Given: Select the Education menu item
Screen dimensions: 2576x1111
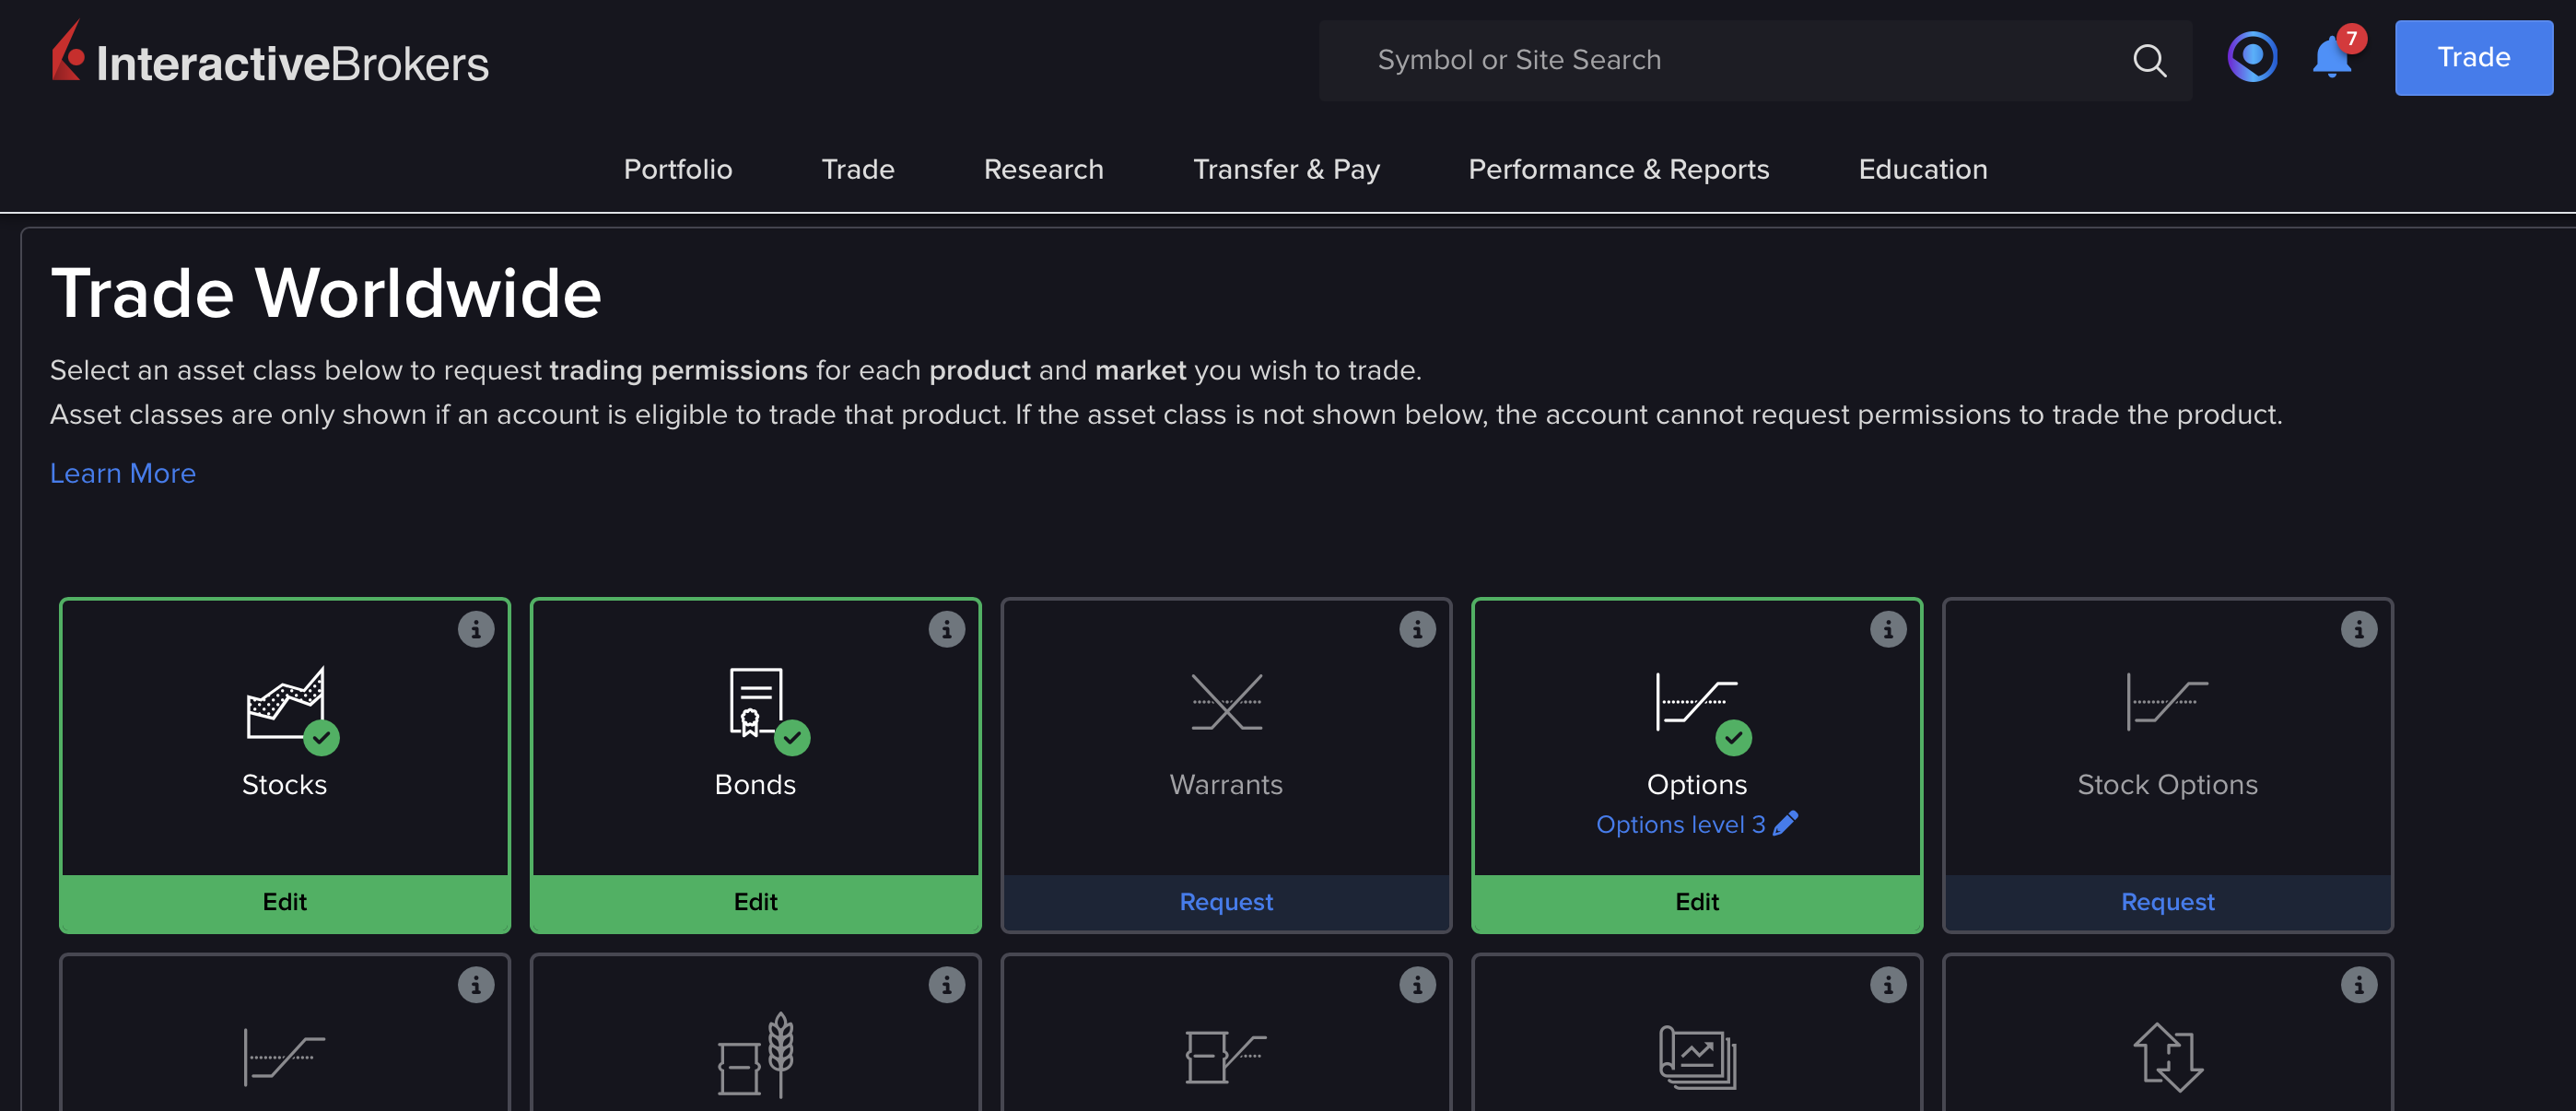Looking at the screenshot, I should 1921,169.
